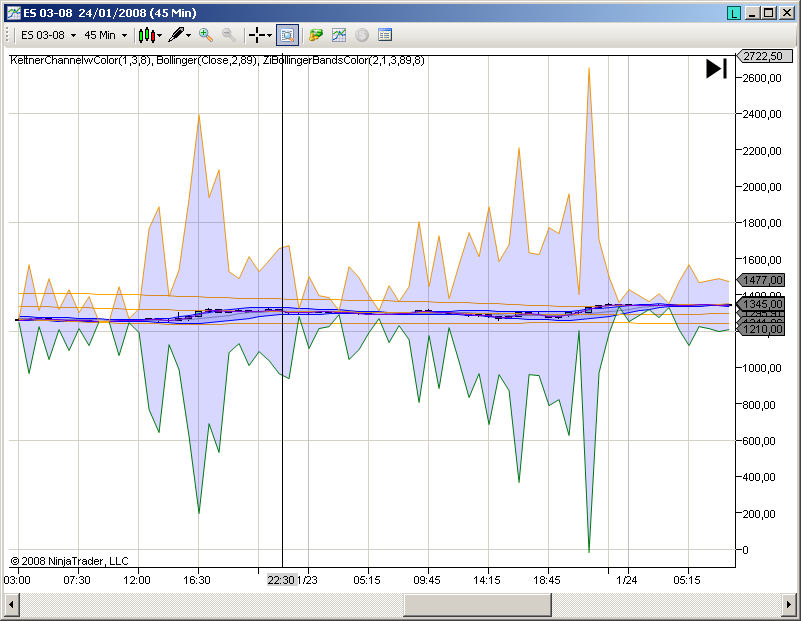Click the zoom in magnifier icon
801x621 pixels.
point(206,35)
